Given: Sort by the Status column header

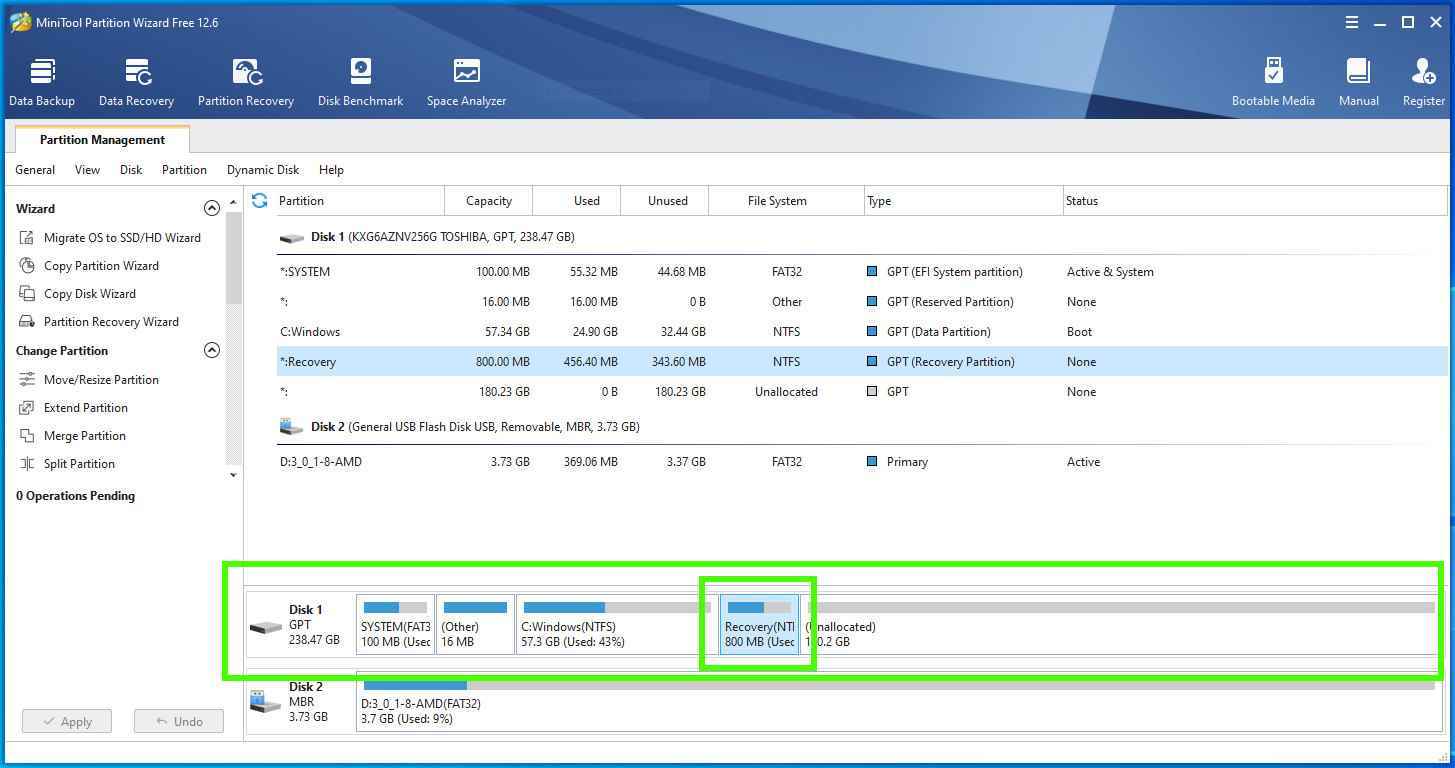Looking at the screenshot, I should pyautogui.click(x=1254, y=200).
